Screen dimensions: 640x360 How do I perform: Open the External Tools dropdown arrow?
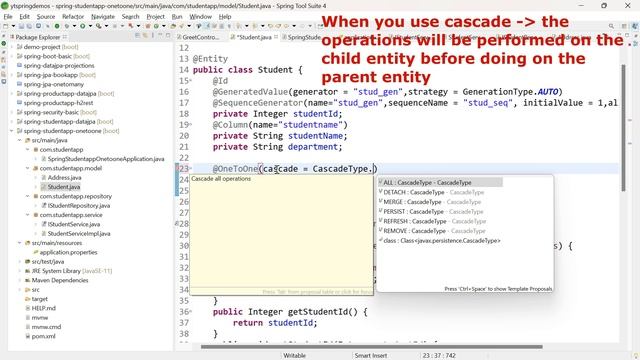pyautogui.click(x=106, y=26)
